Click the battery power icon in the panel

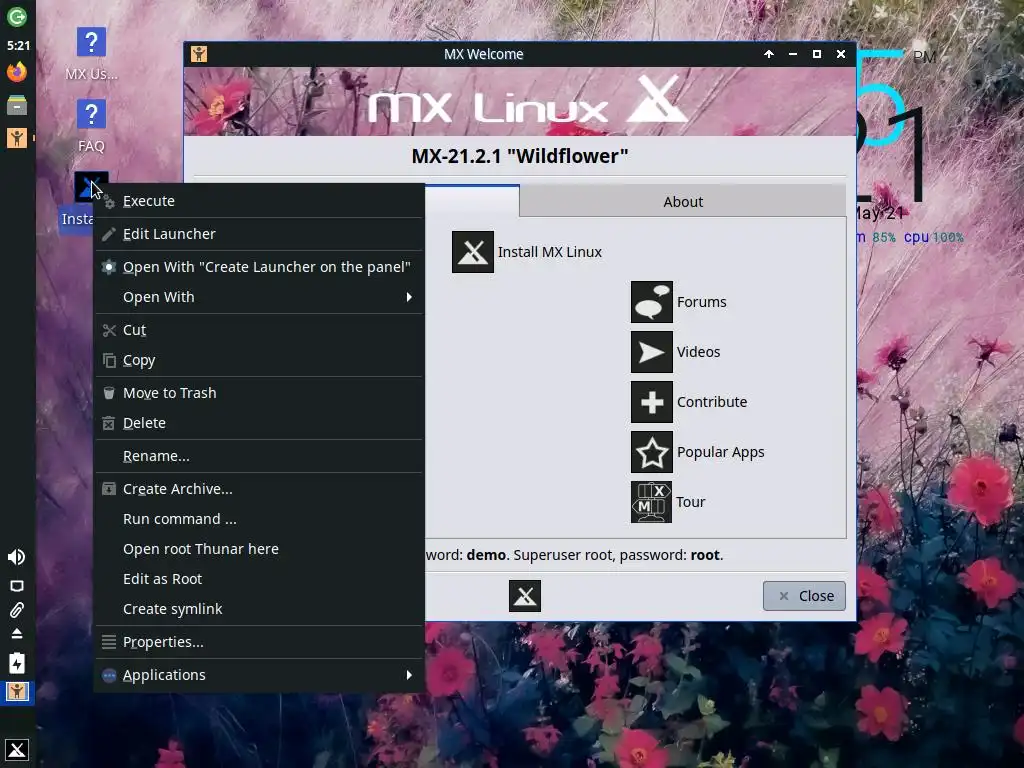coord(16,663)
